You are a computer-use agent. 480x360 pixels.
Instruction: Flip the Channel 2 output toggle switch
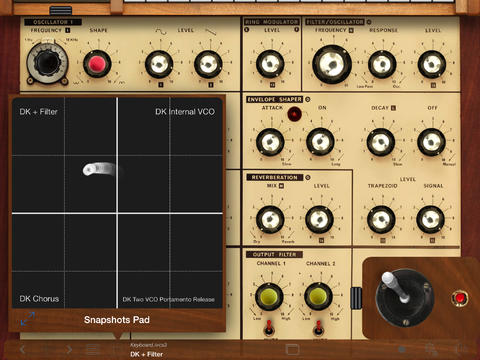(x=318, y=327)
